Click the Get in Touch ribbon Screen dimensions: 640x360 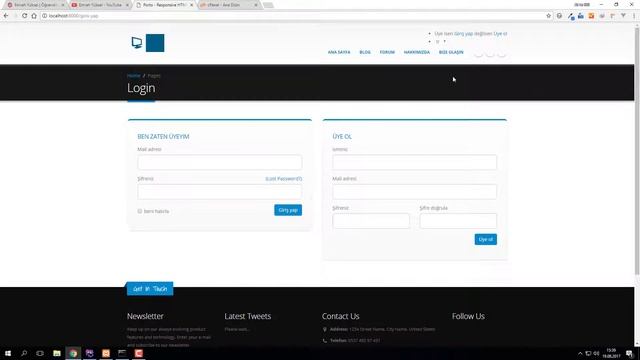click(x=150, y=289)
